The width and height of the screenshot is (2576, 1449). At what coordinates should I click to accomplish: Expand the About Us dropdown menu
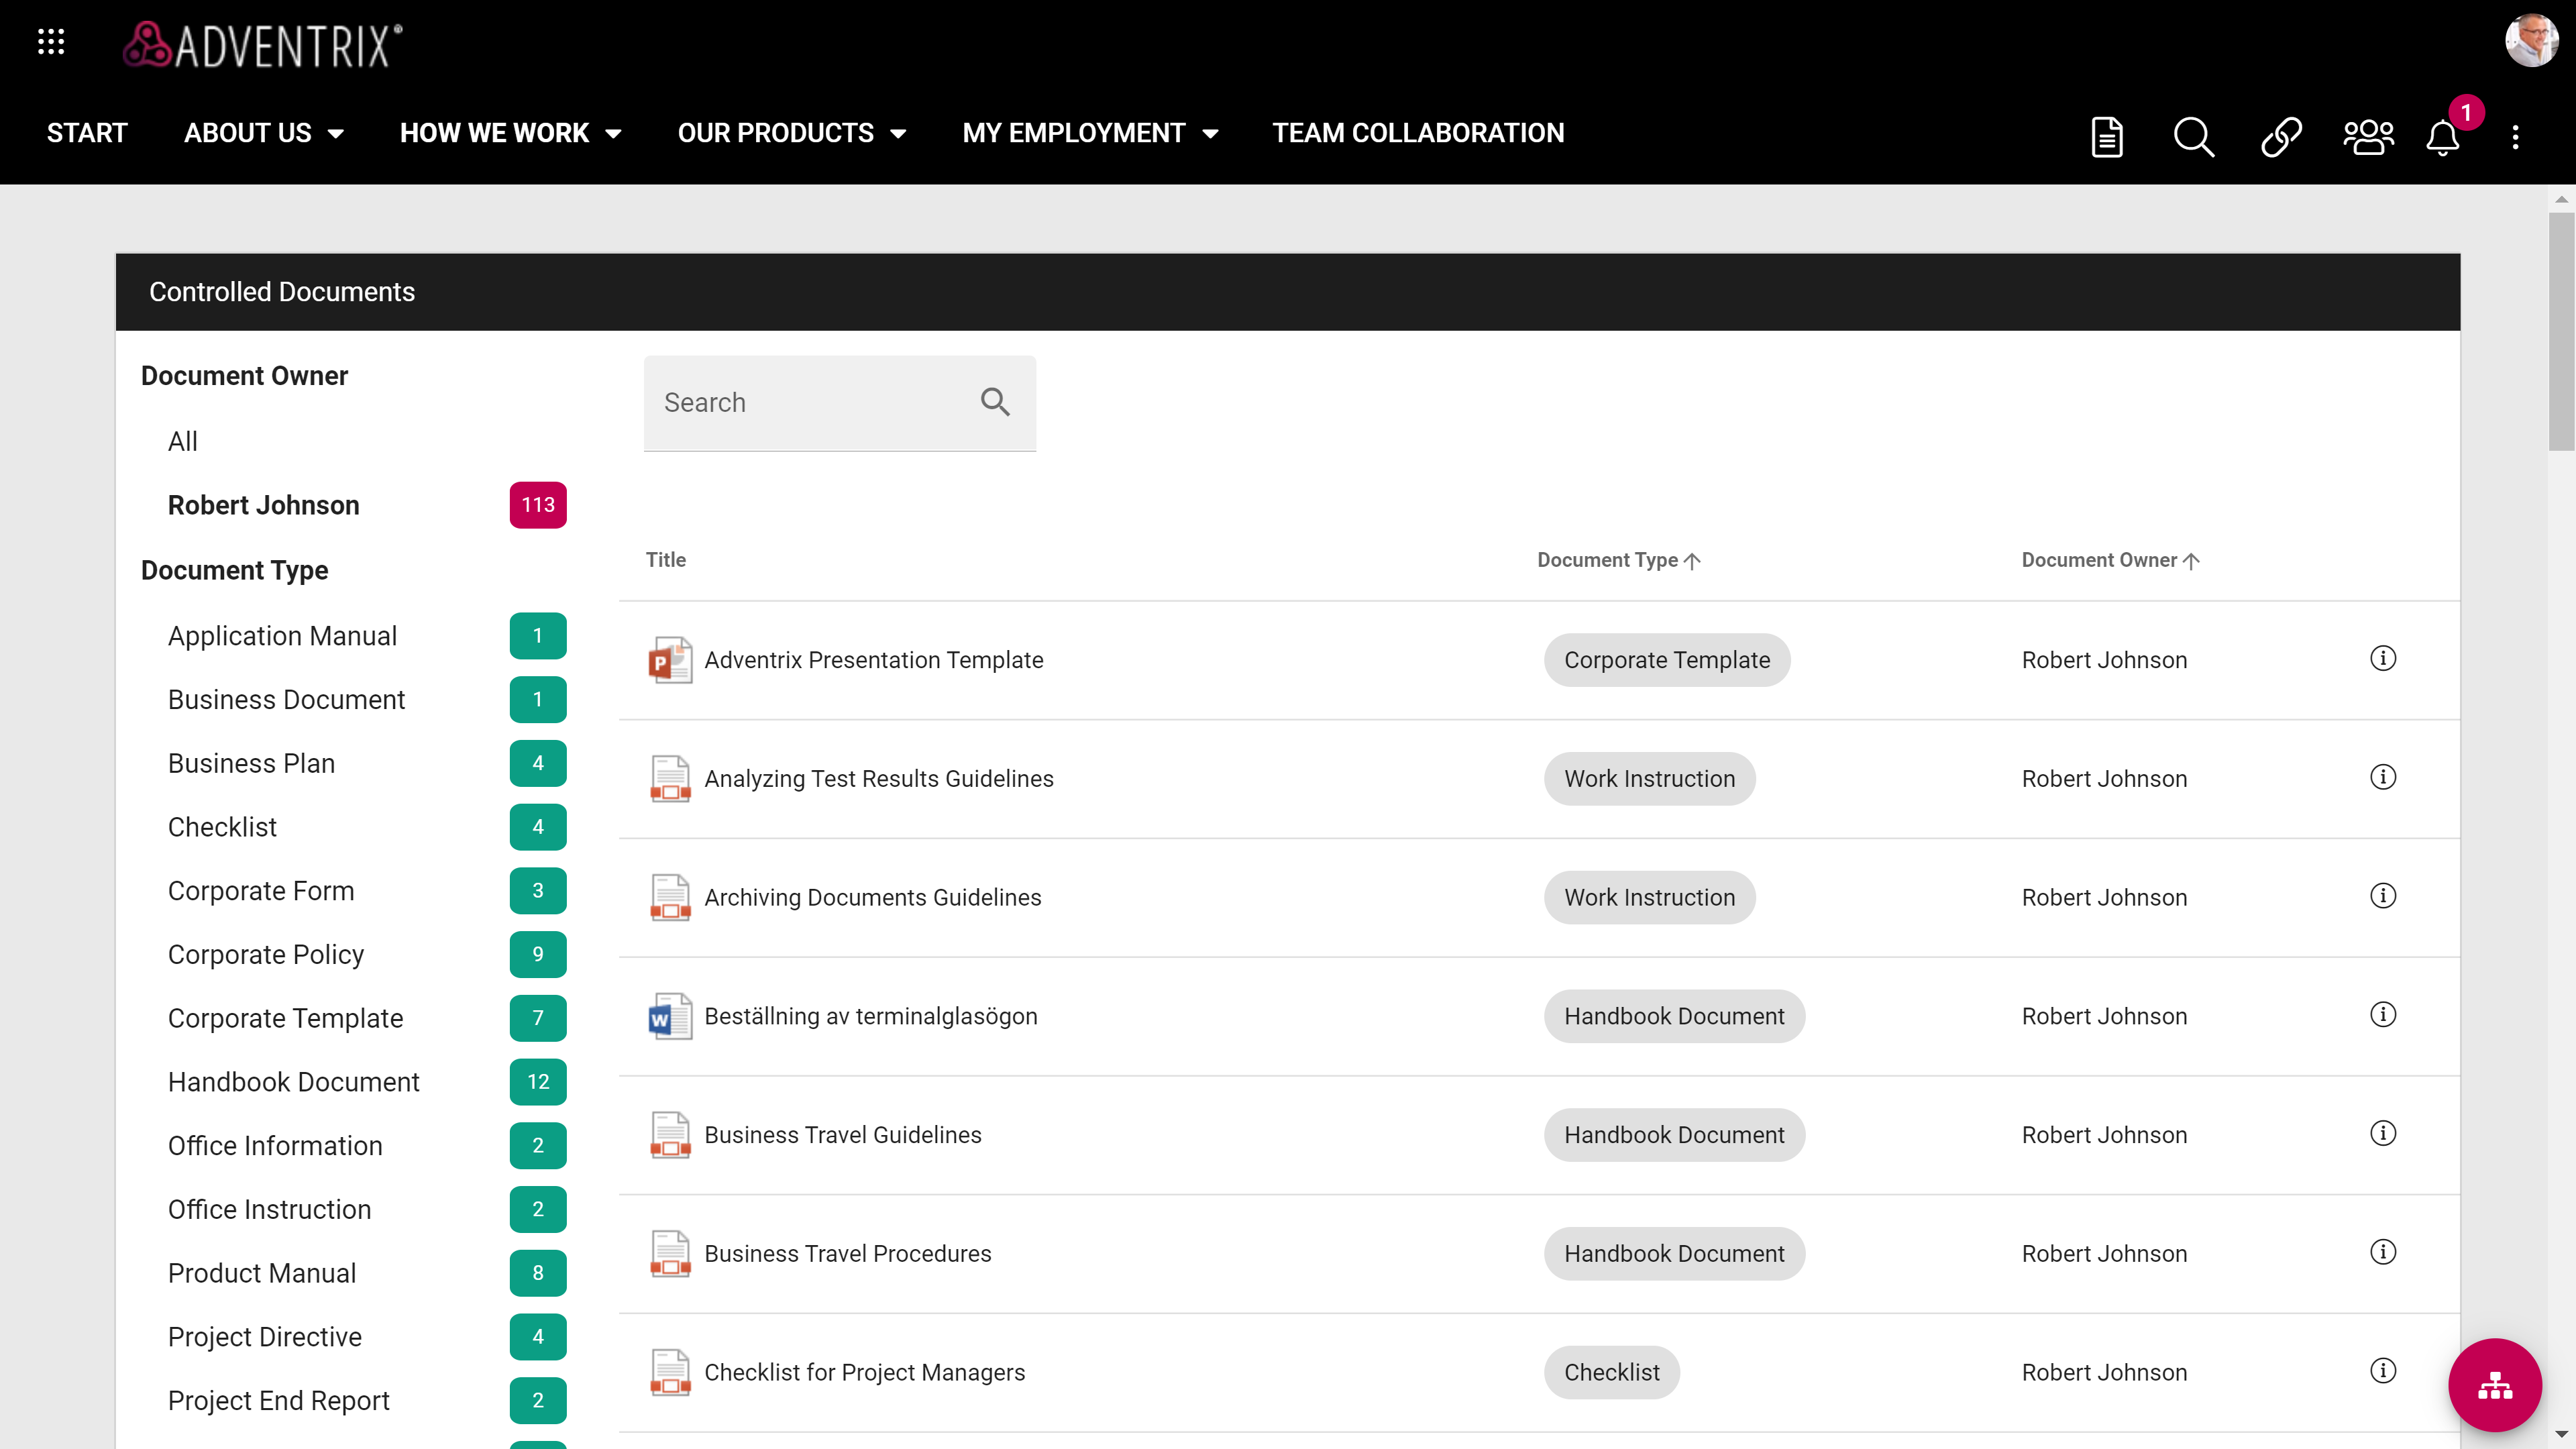(x=264, y=133)
